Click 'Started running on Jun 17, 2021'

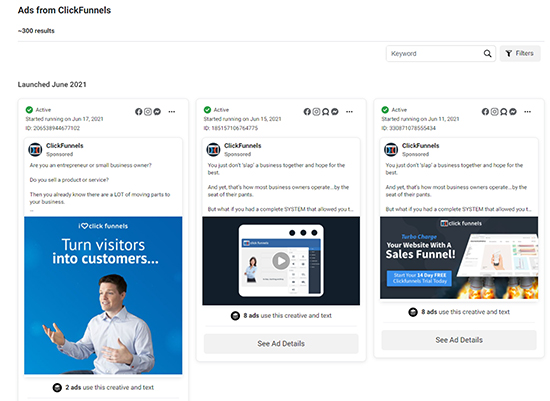[64, 119]
